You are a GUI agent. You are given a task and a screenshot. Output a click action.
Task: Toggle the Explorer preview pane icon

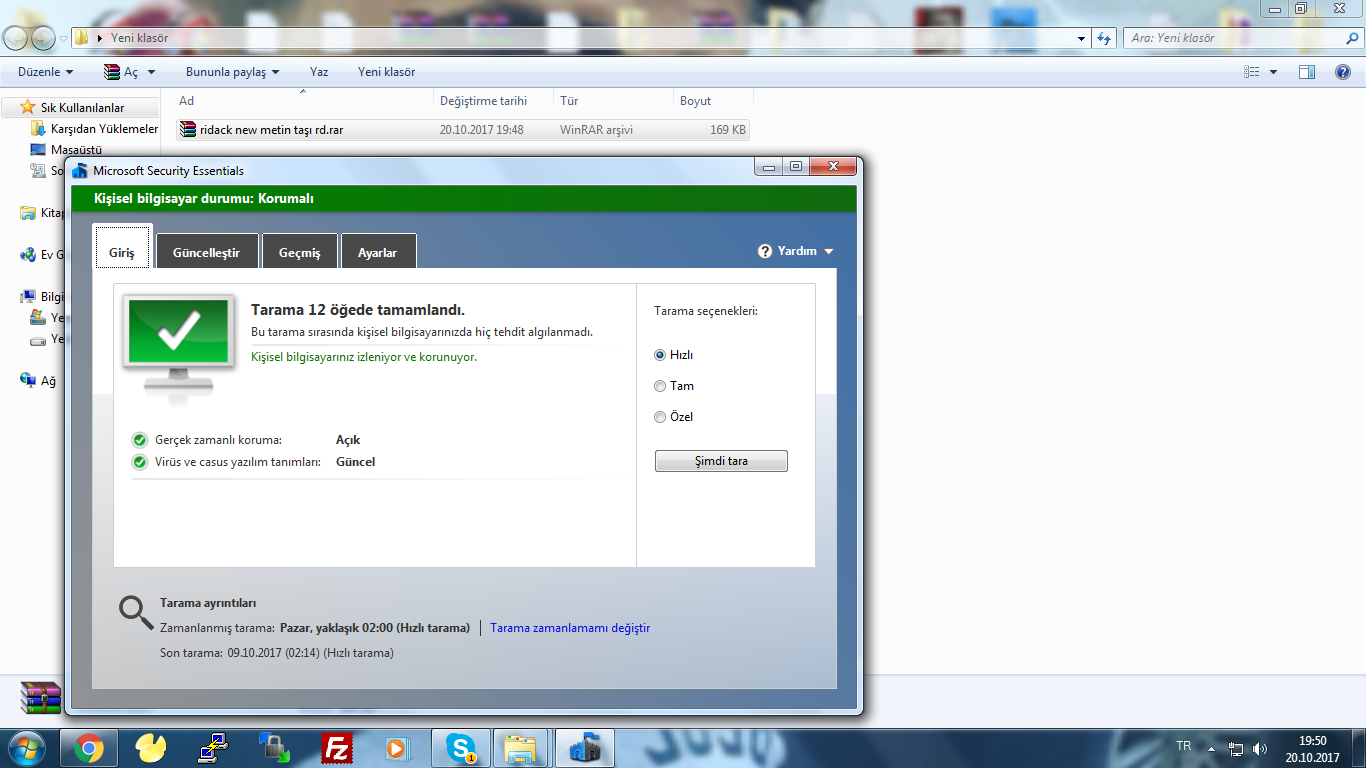point(1306,72)
